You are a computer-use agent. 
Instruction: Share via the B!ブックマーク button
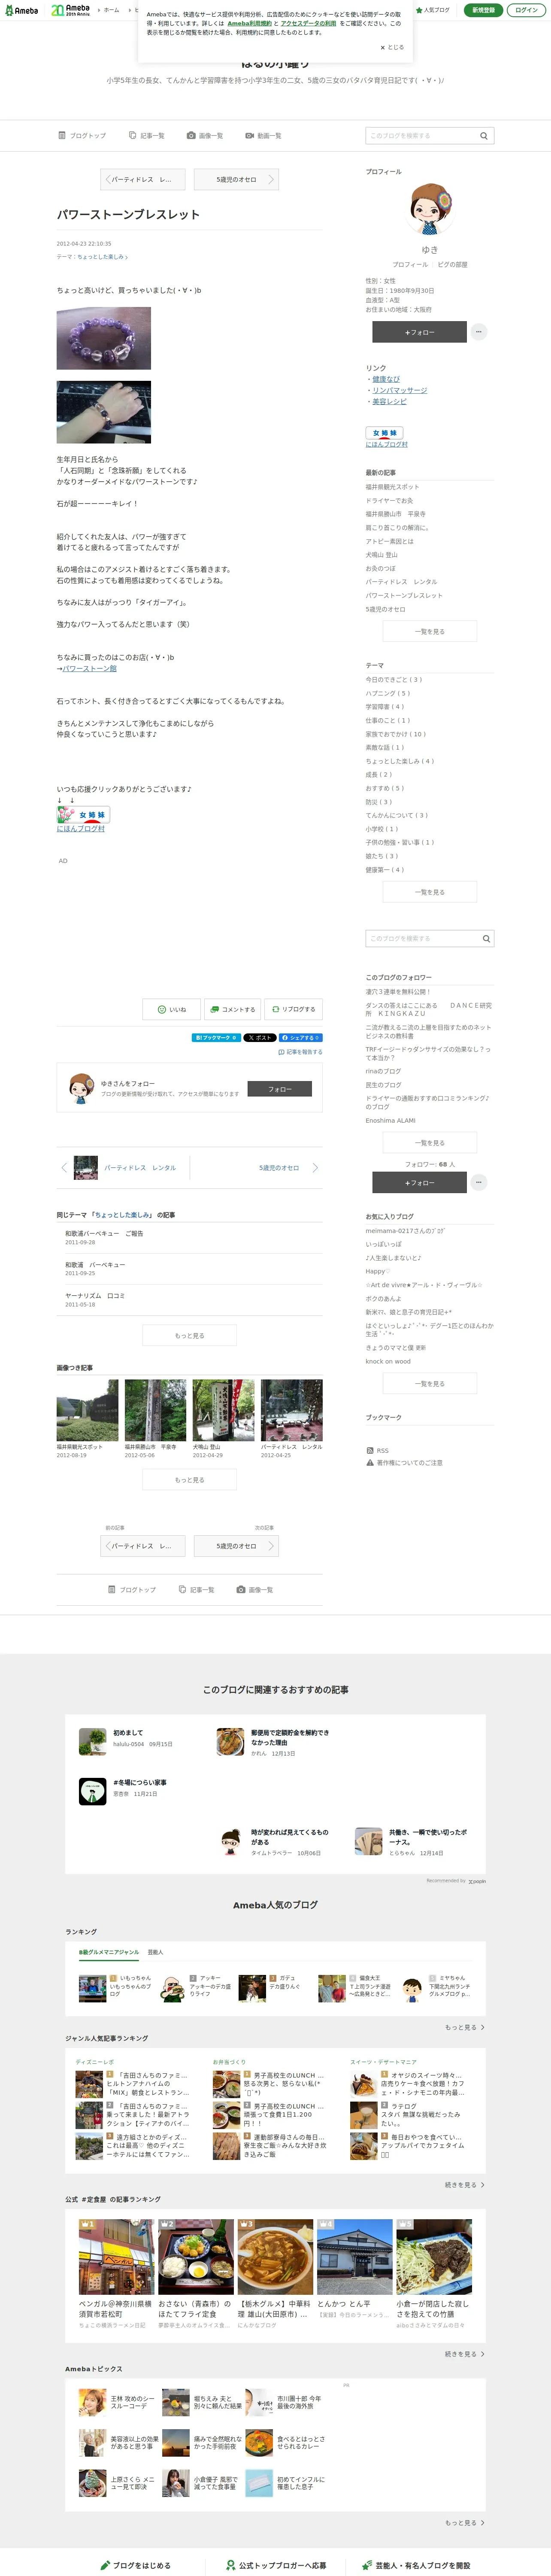pyautogui.click(x=216, y=1038)
